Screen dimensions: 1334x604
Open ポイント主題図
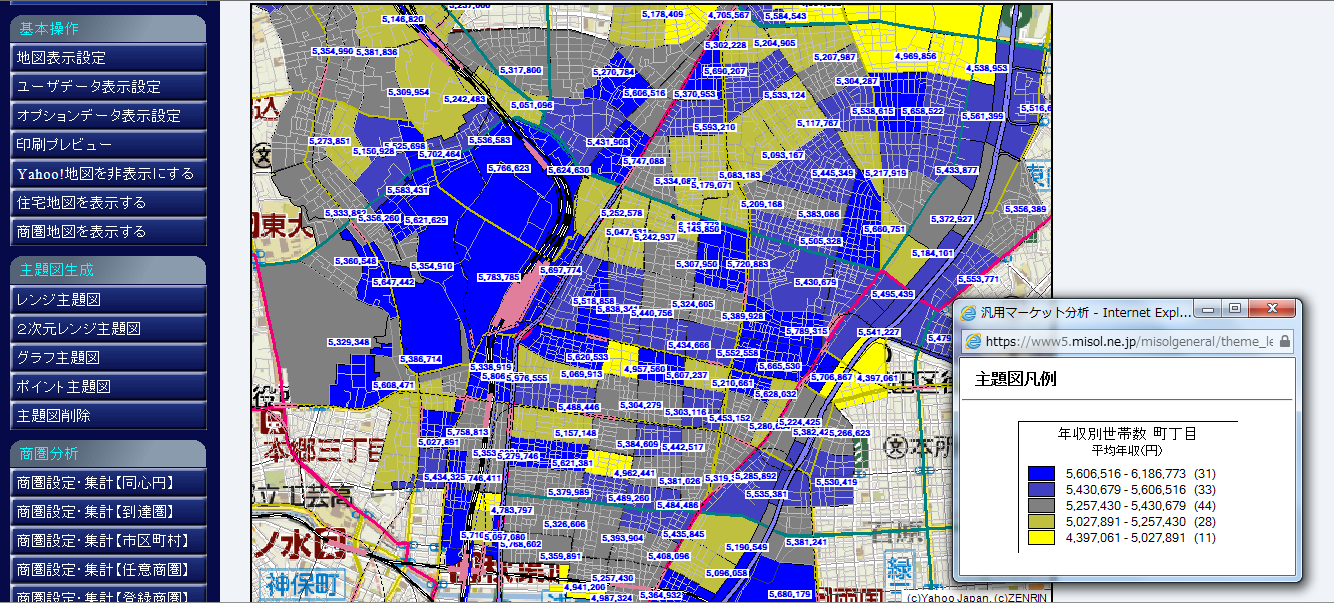(108, 387)
